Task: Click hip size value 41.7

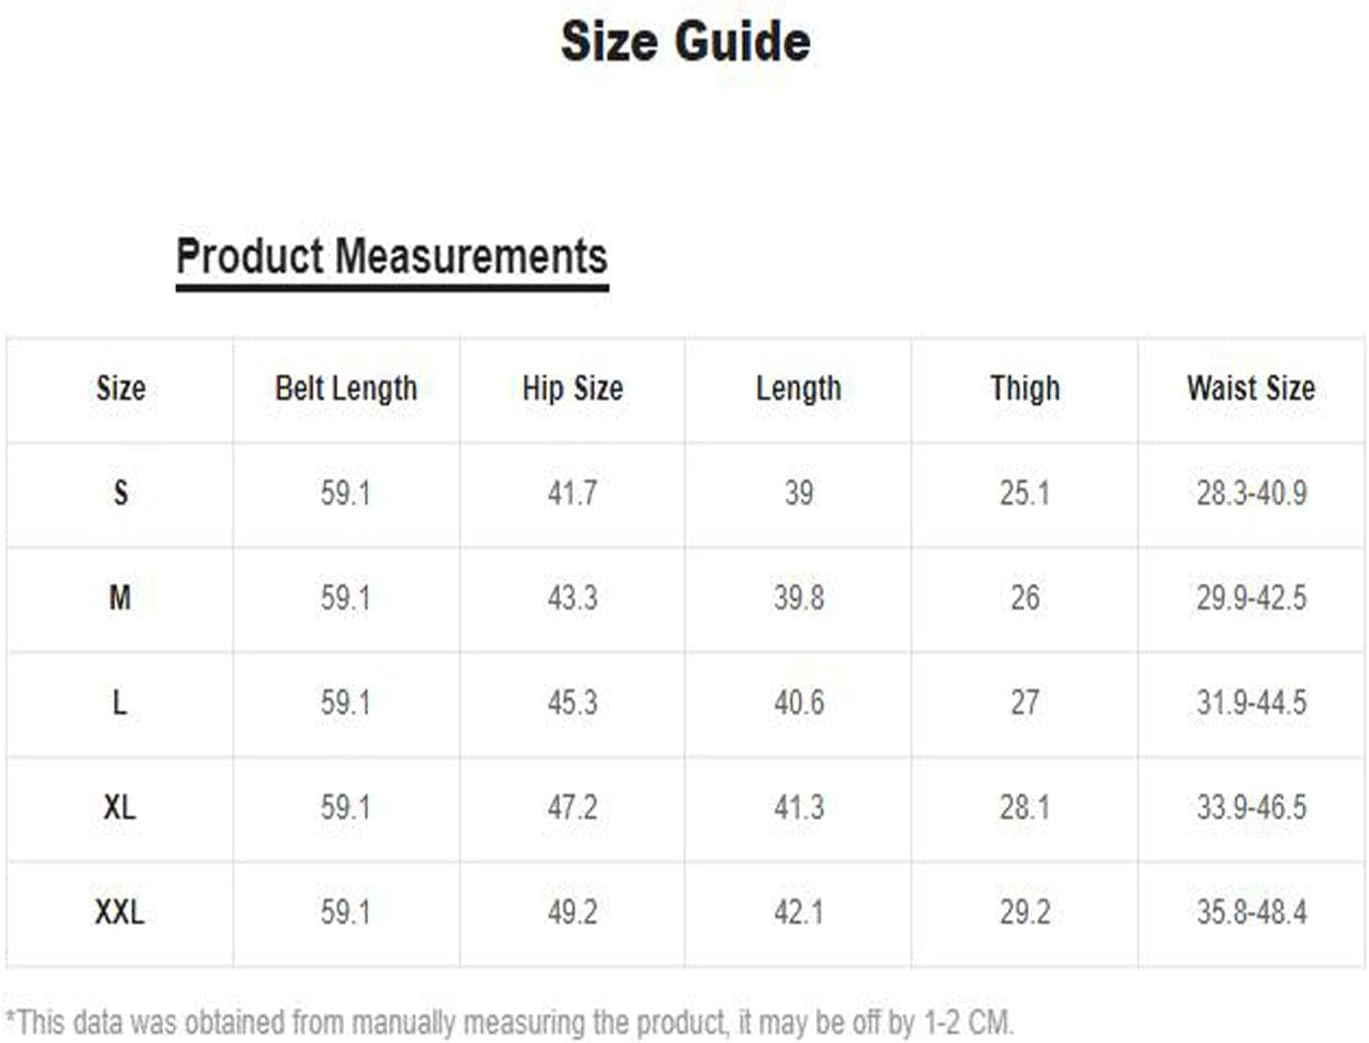Action: (x=572, y=493)
